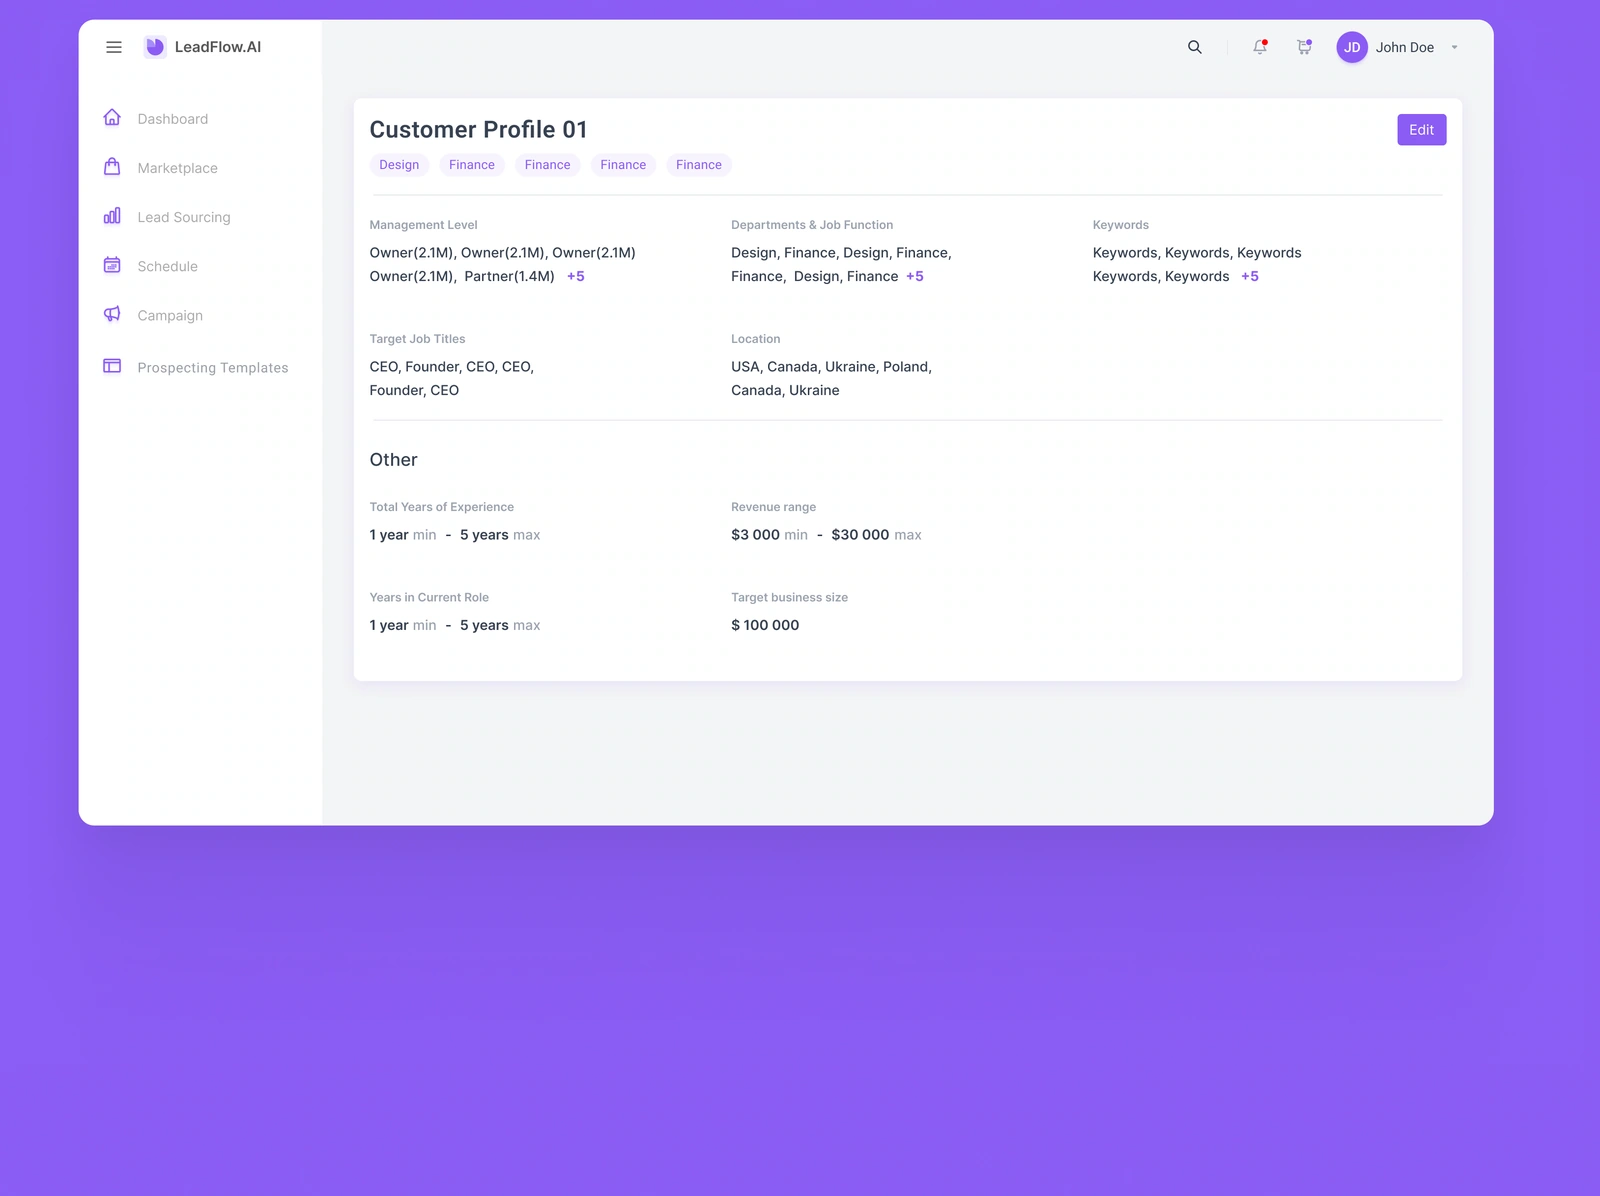
Task: Click the Years in Current Role label
Action: [x=430, y=597]
